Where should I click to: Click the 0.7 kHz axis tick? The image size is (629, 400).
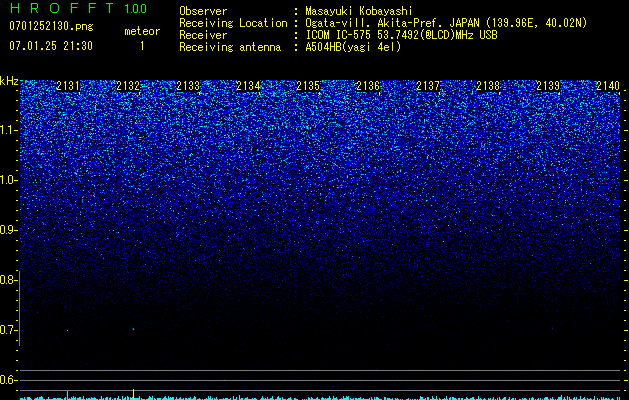click(9, 330)
